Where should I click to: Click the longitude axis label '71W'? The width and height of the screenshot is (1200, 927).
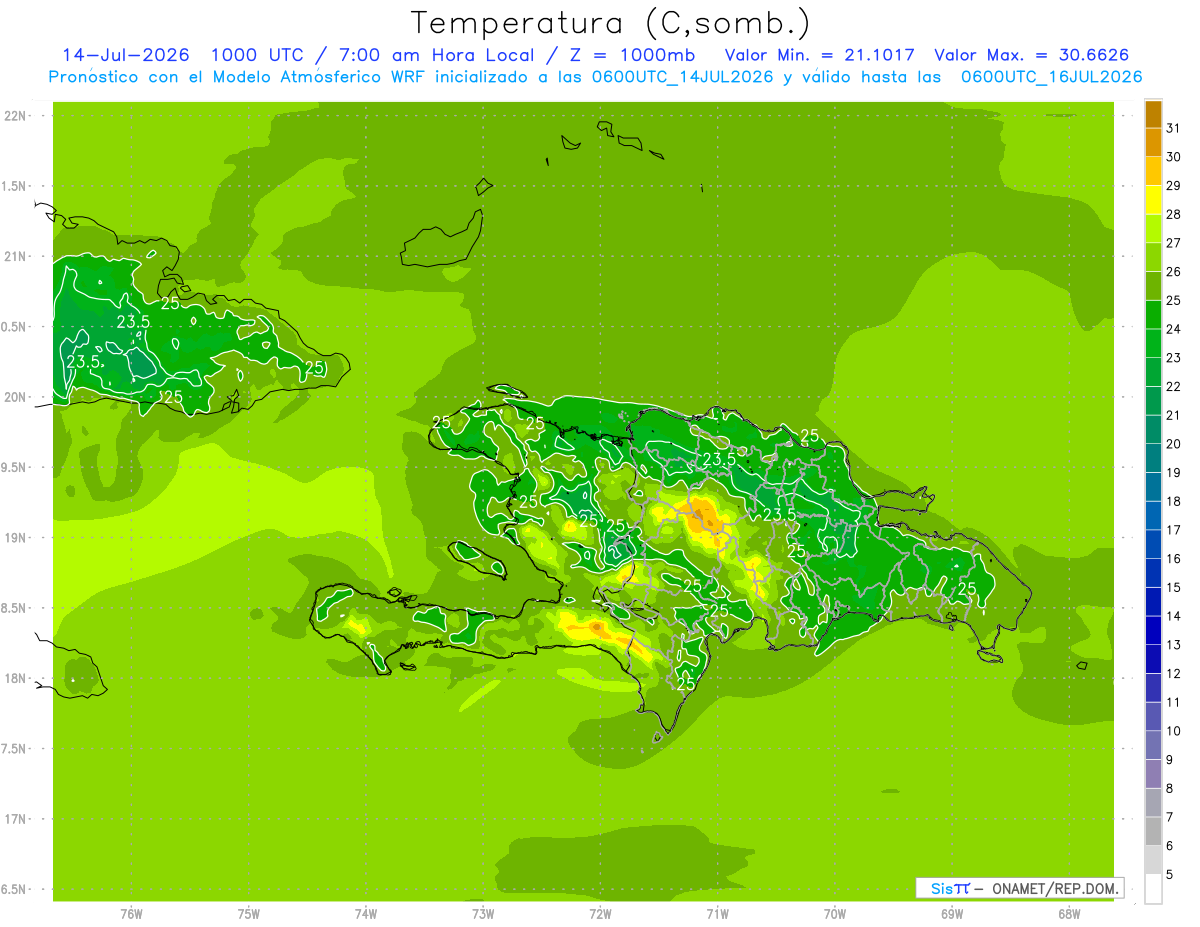tap(717, 913)
